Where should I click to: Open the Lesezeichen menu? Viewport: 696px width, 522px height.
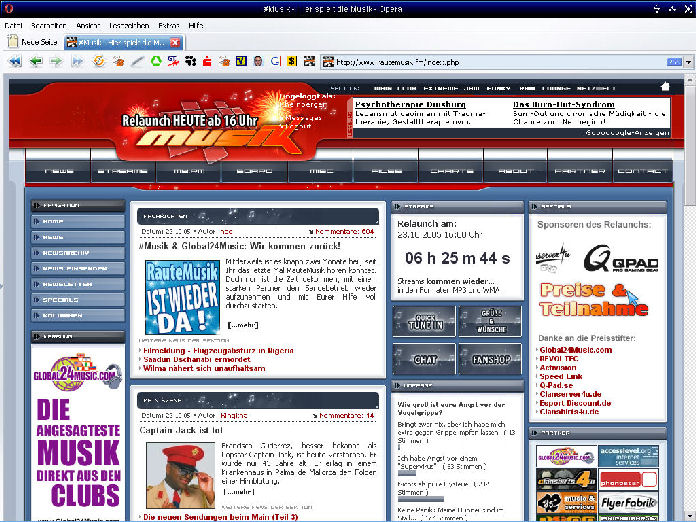[x=129, y=25]
